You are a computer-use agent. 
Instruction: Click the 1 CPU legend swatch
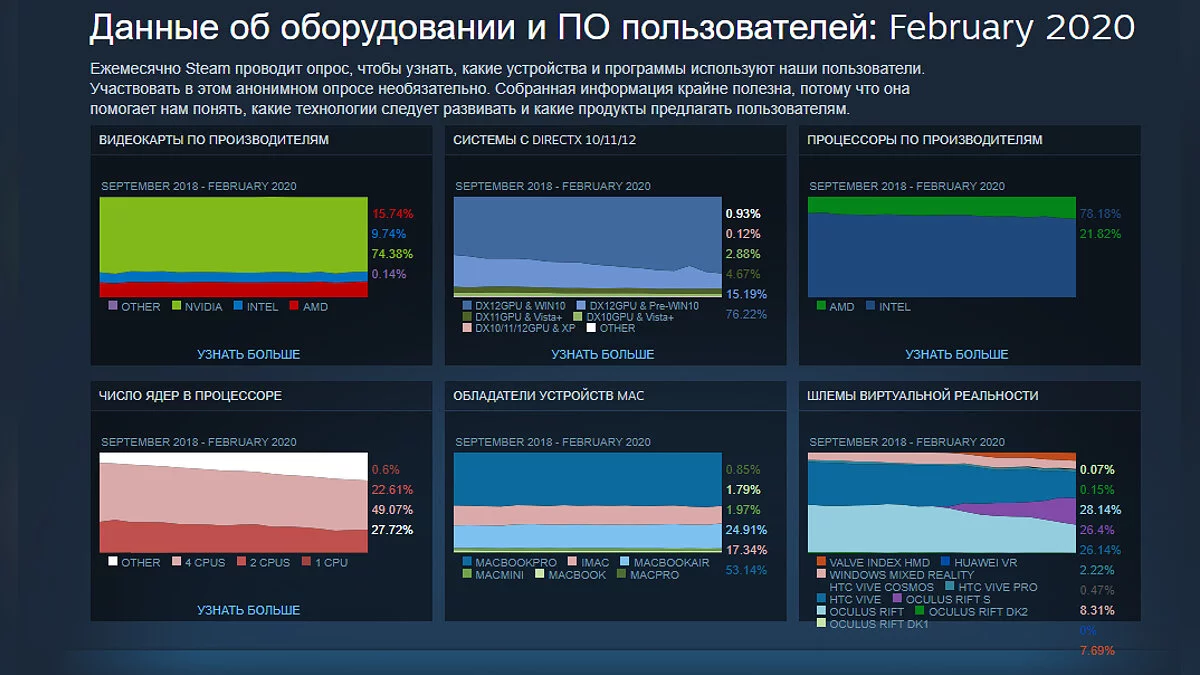(x=304, y=562)
